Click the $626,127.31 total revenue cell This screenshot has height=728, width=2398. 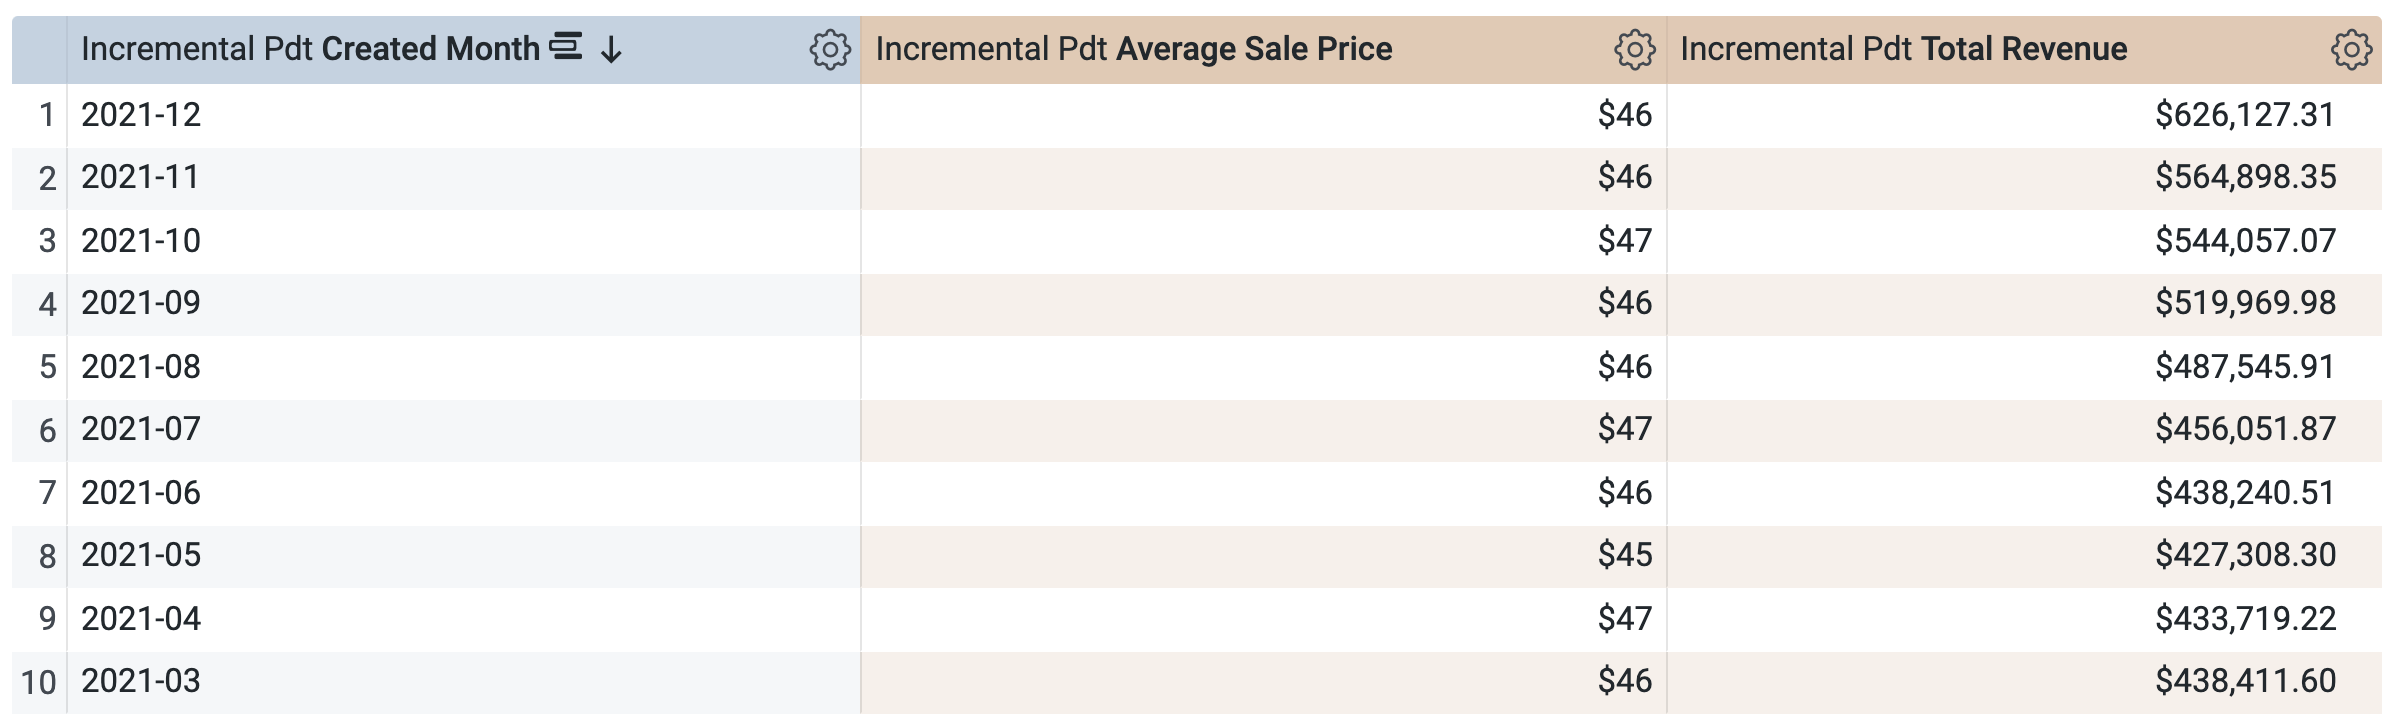pos(2244,115)
